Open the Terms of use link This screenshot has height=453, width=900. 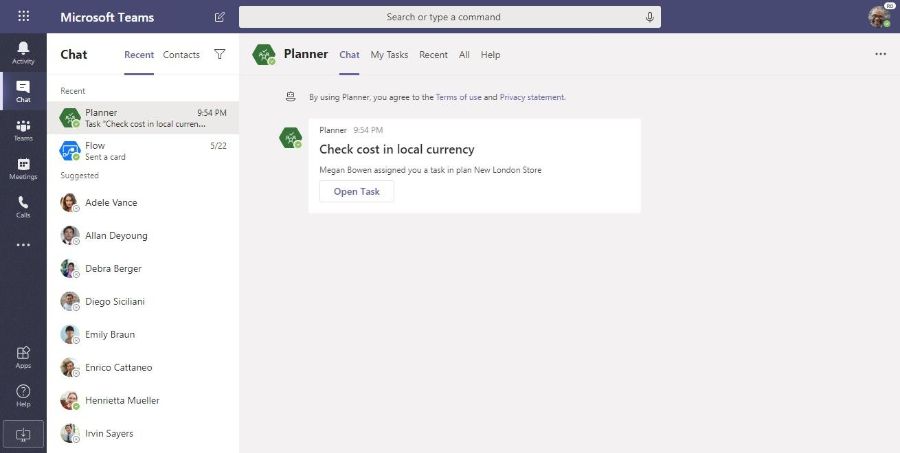tap(458, 97)
